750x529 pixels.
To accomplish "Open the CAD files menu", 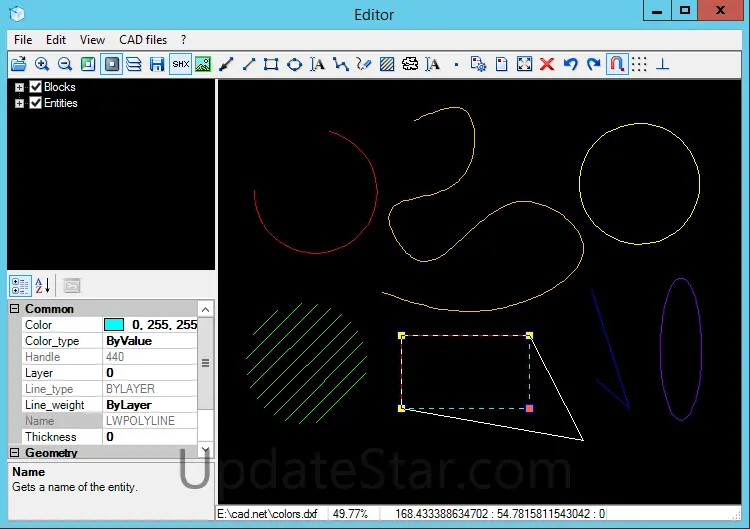I will click(143, 40).
